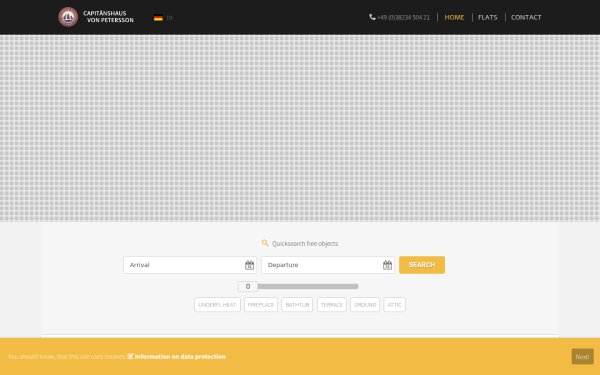
Task: Toggle the BATHTUB filter
Action: point(297,305)
